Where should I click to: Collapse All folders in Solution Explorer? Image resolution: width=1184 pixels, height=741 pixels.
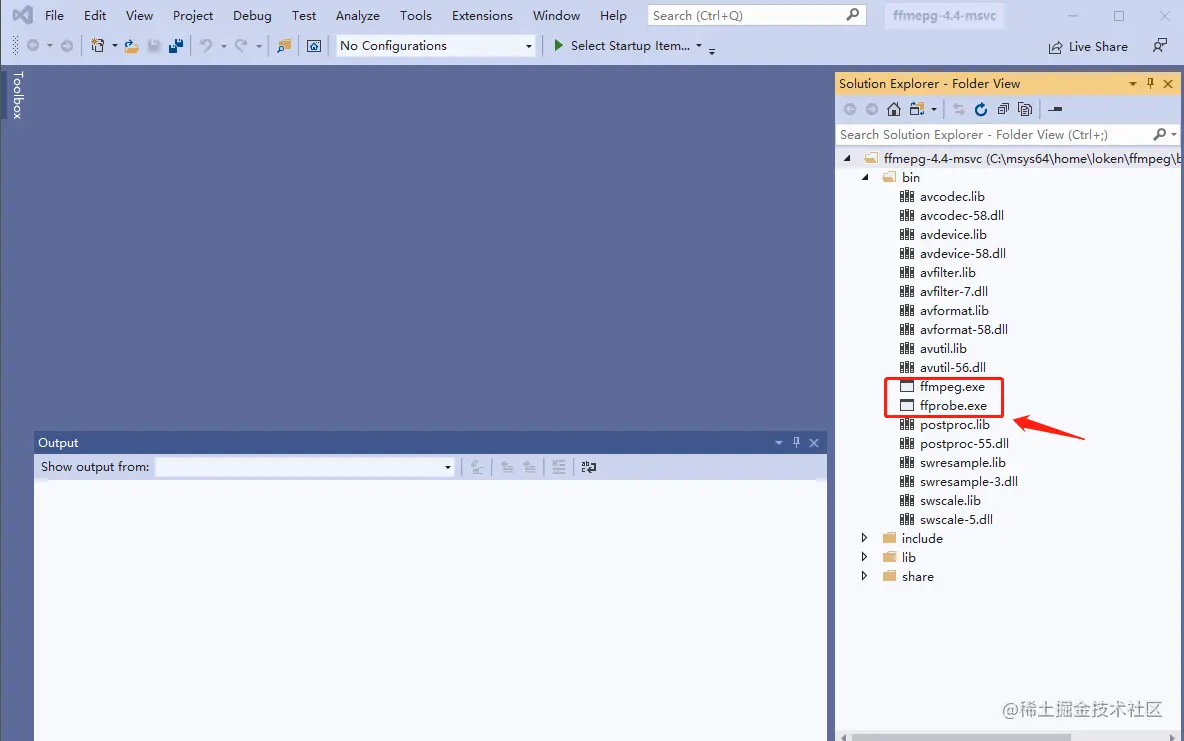click(x=1003, y=109)
